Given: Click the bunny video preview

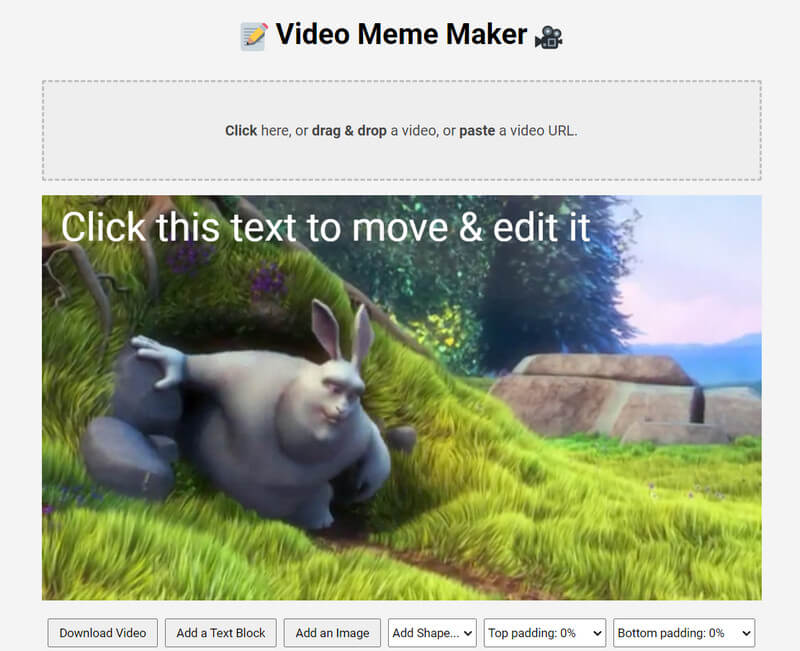Looking at the screenshot, I should [402, 397].
